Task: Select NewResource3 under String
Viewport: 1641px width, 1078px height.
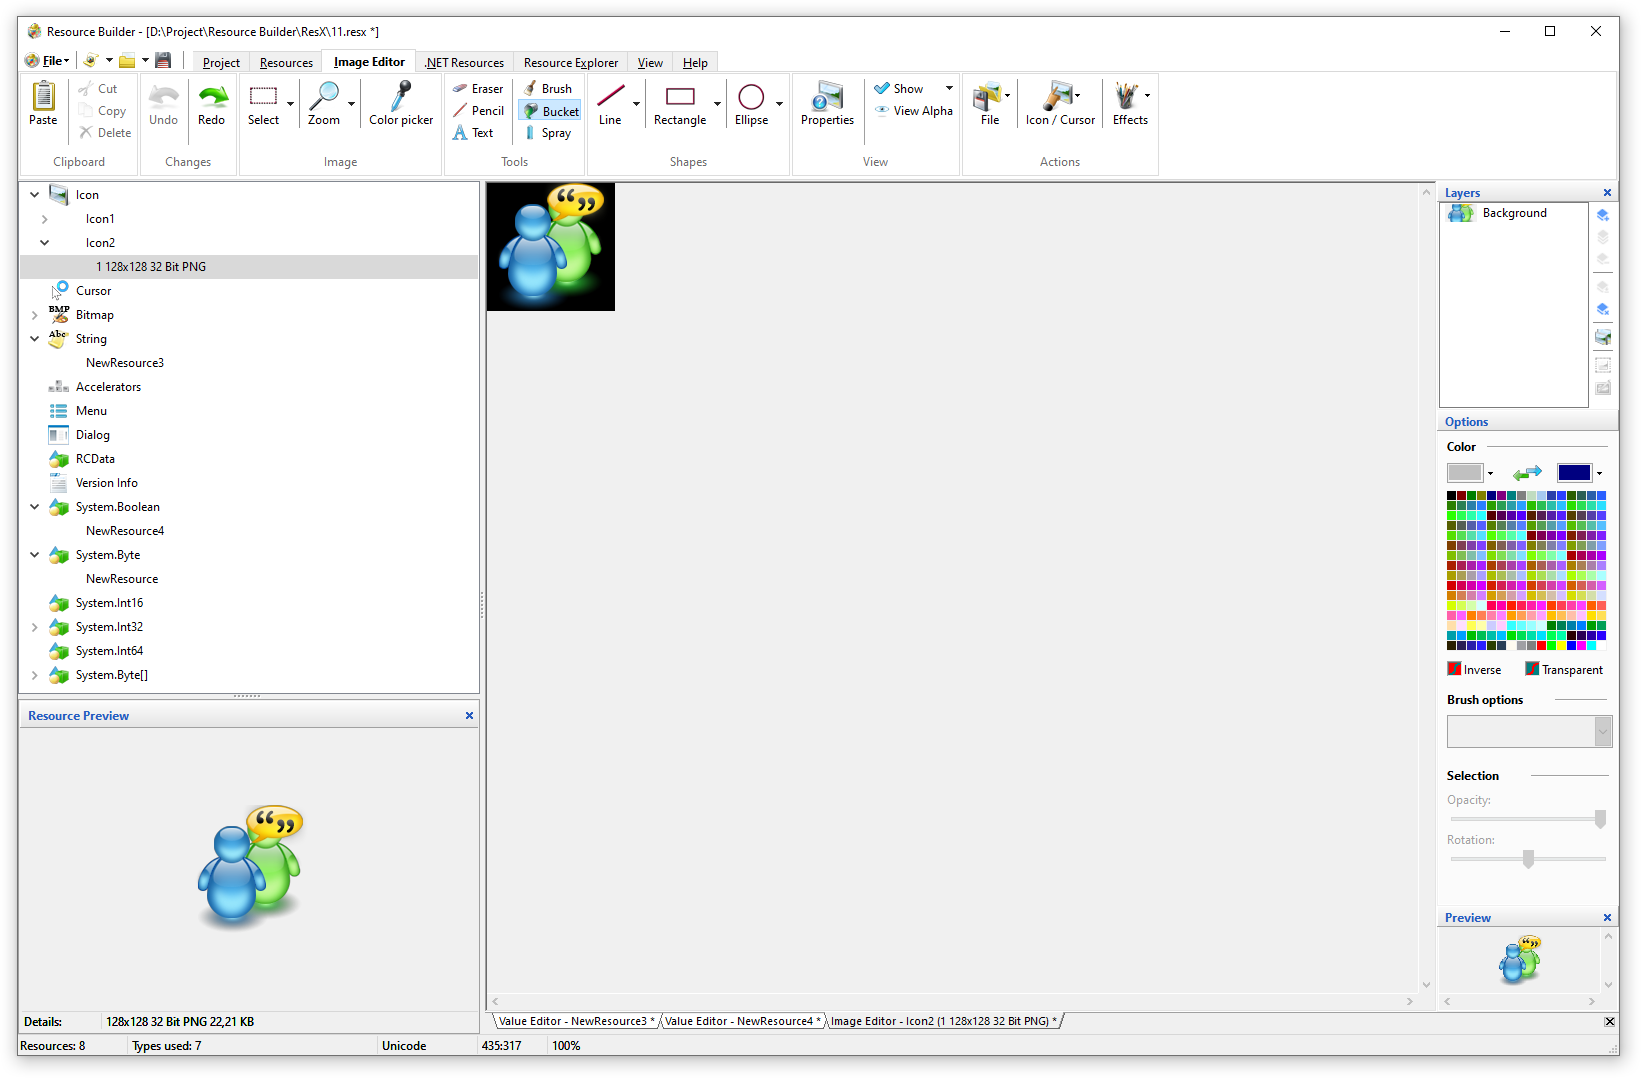Action: (125, 363)
